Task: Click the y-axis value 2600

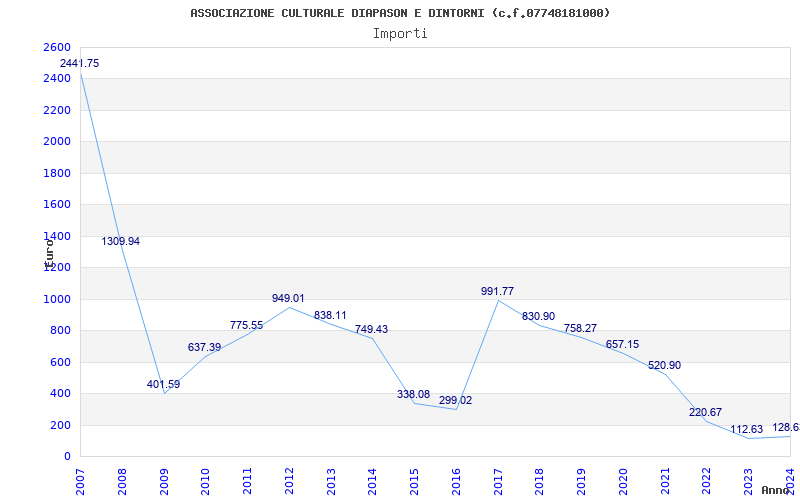Action: tap(57, 47)
